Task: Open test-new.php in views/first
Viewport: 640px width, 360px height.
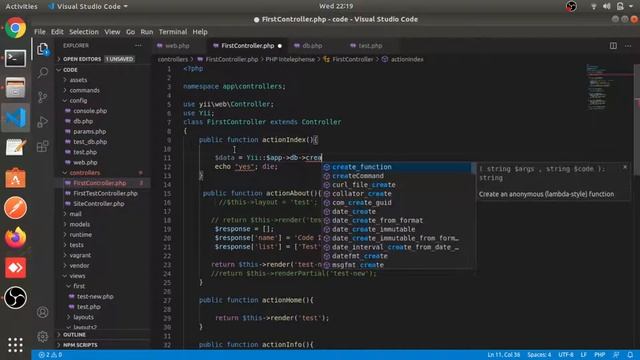Action: [x=95, y=296]
